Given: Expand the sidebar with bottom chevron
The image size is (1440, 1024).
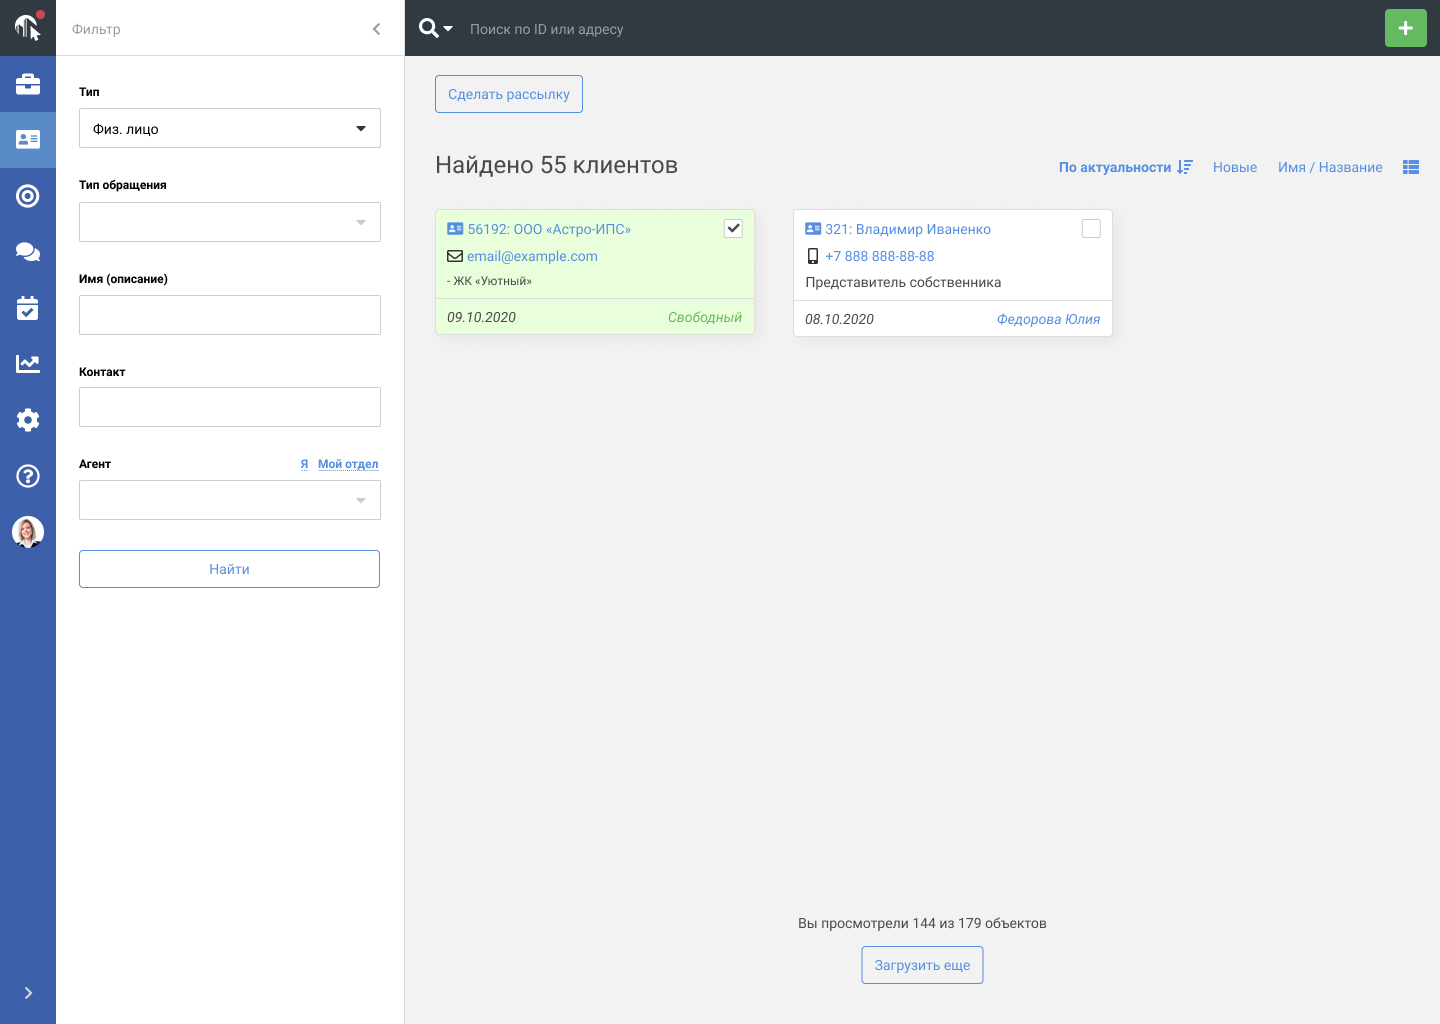Looking at the screenshot, I should point(28,993).
